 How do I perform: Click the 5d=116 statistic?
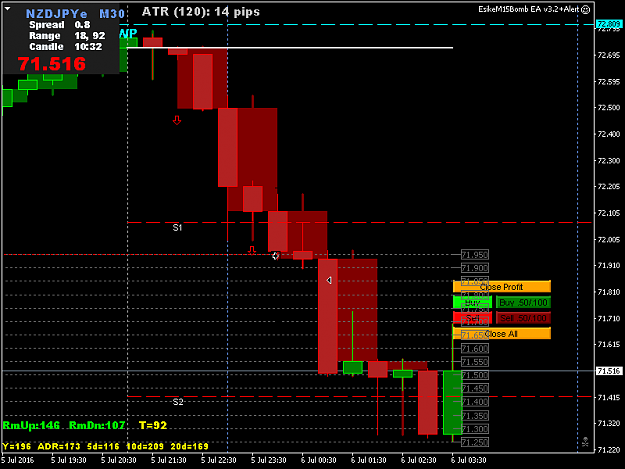tap(103, 446)
